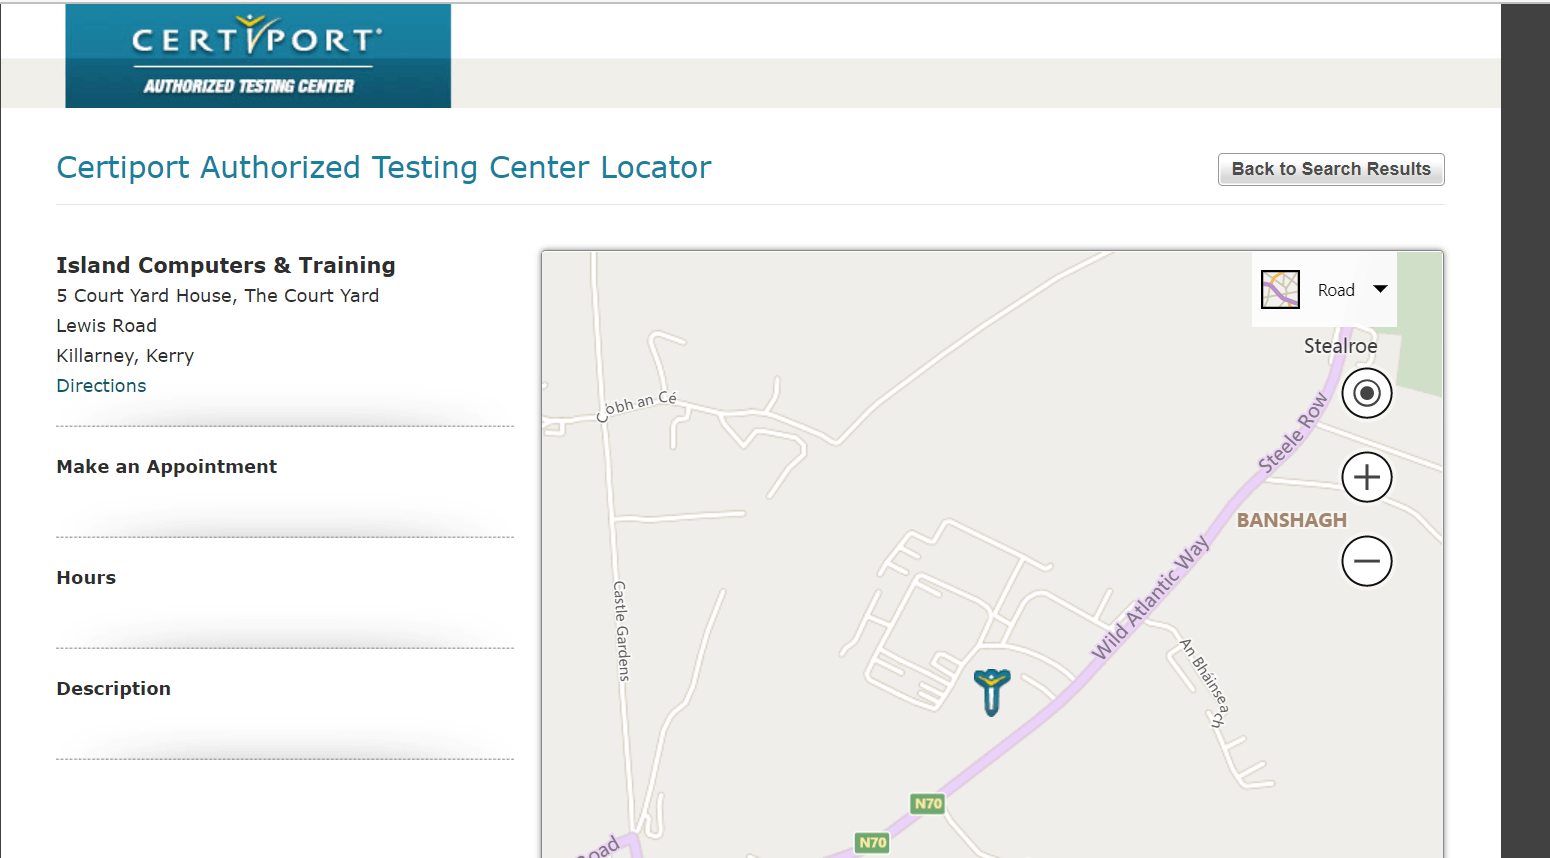Zoom out with the map minus button
The width and height of the screenshot is (1550, 858).
point(1367,561)
